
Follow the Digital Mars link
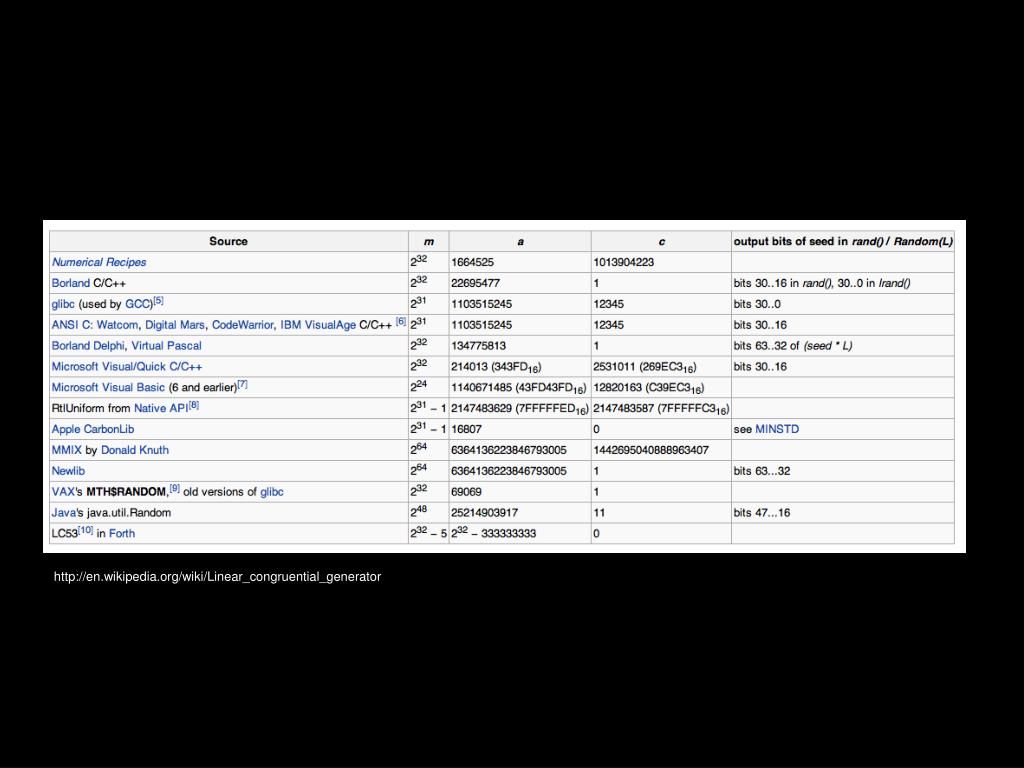pyautogui.click(x=175, y=325)
